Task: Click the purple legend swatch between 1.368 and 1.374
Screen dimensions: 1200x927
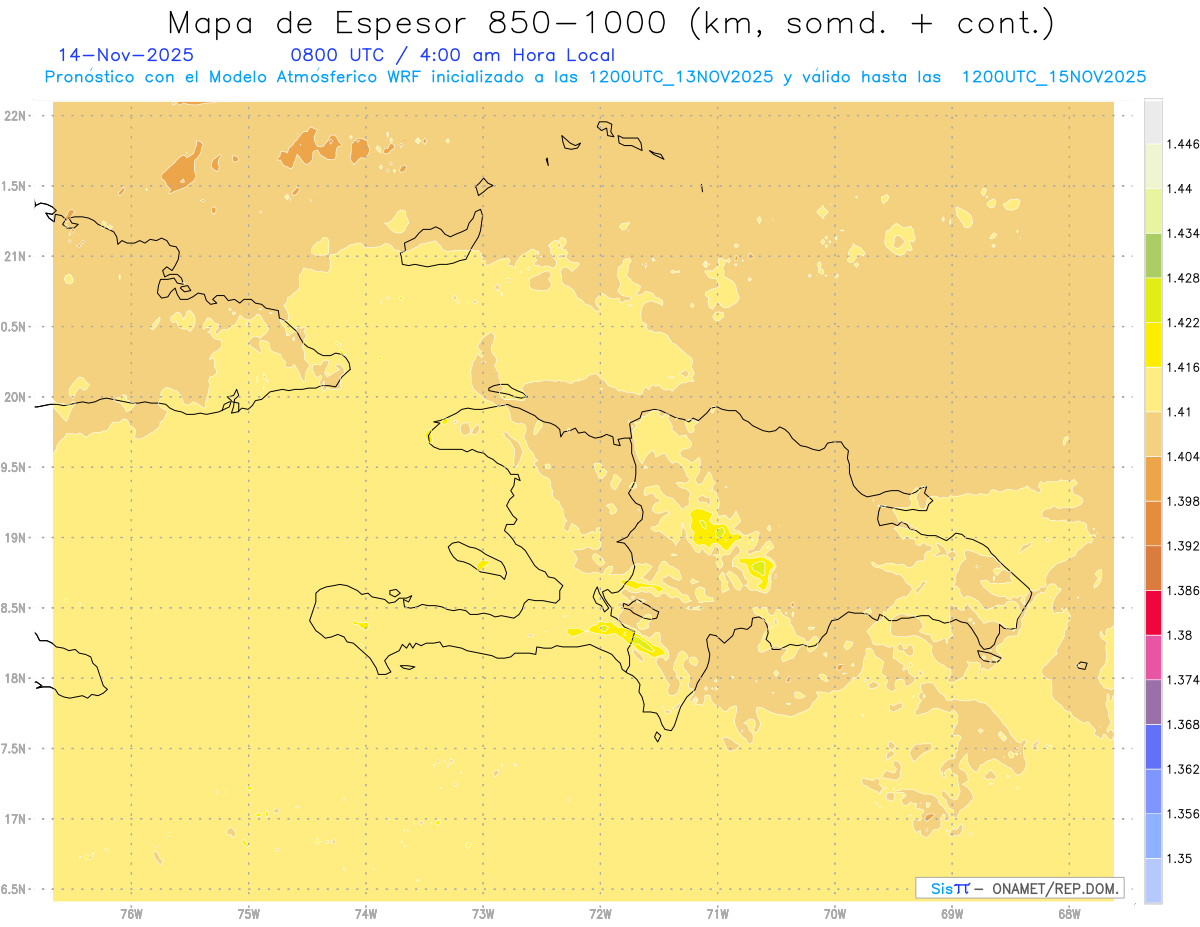Action: pos(1153,702)
